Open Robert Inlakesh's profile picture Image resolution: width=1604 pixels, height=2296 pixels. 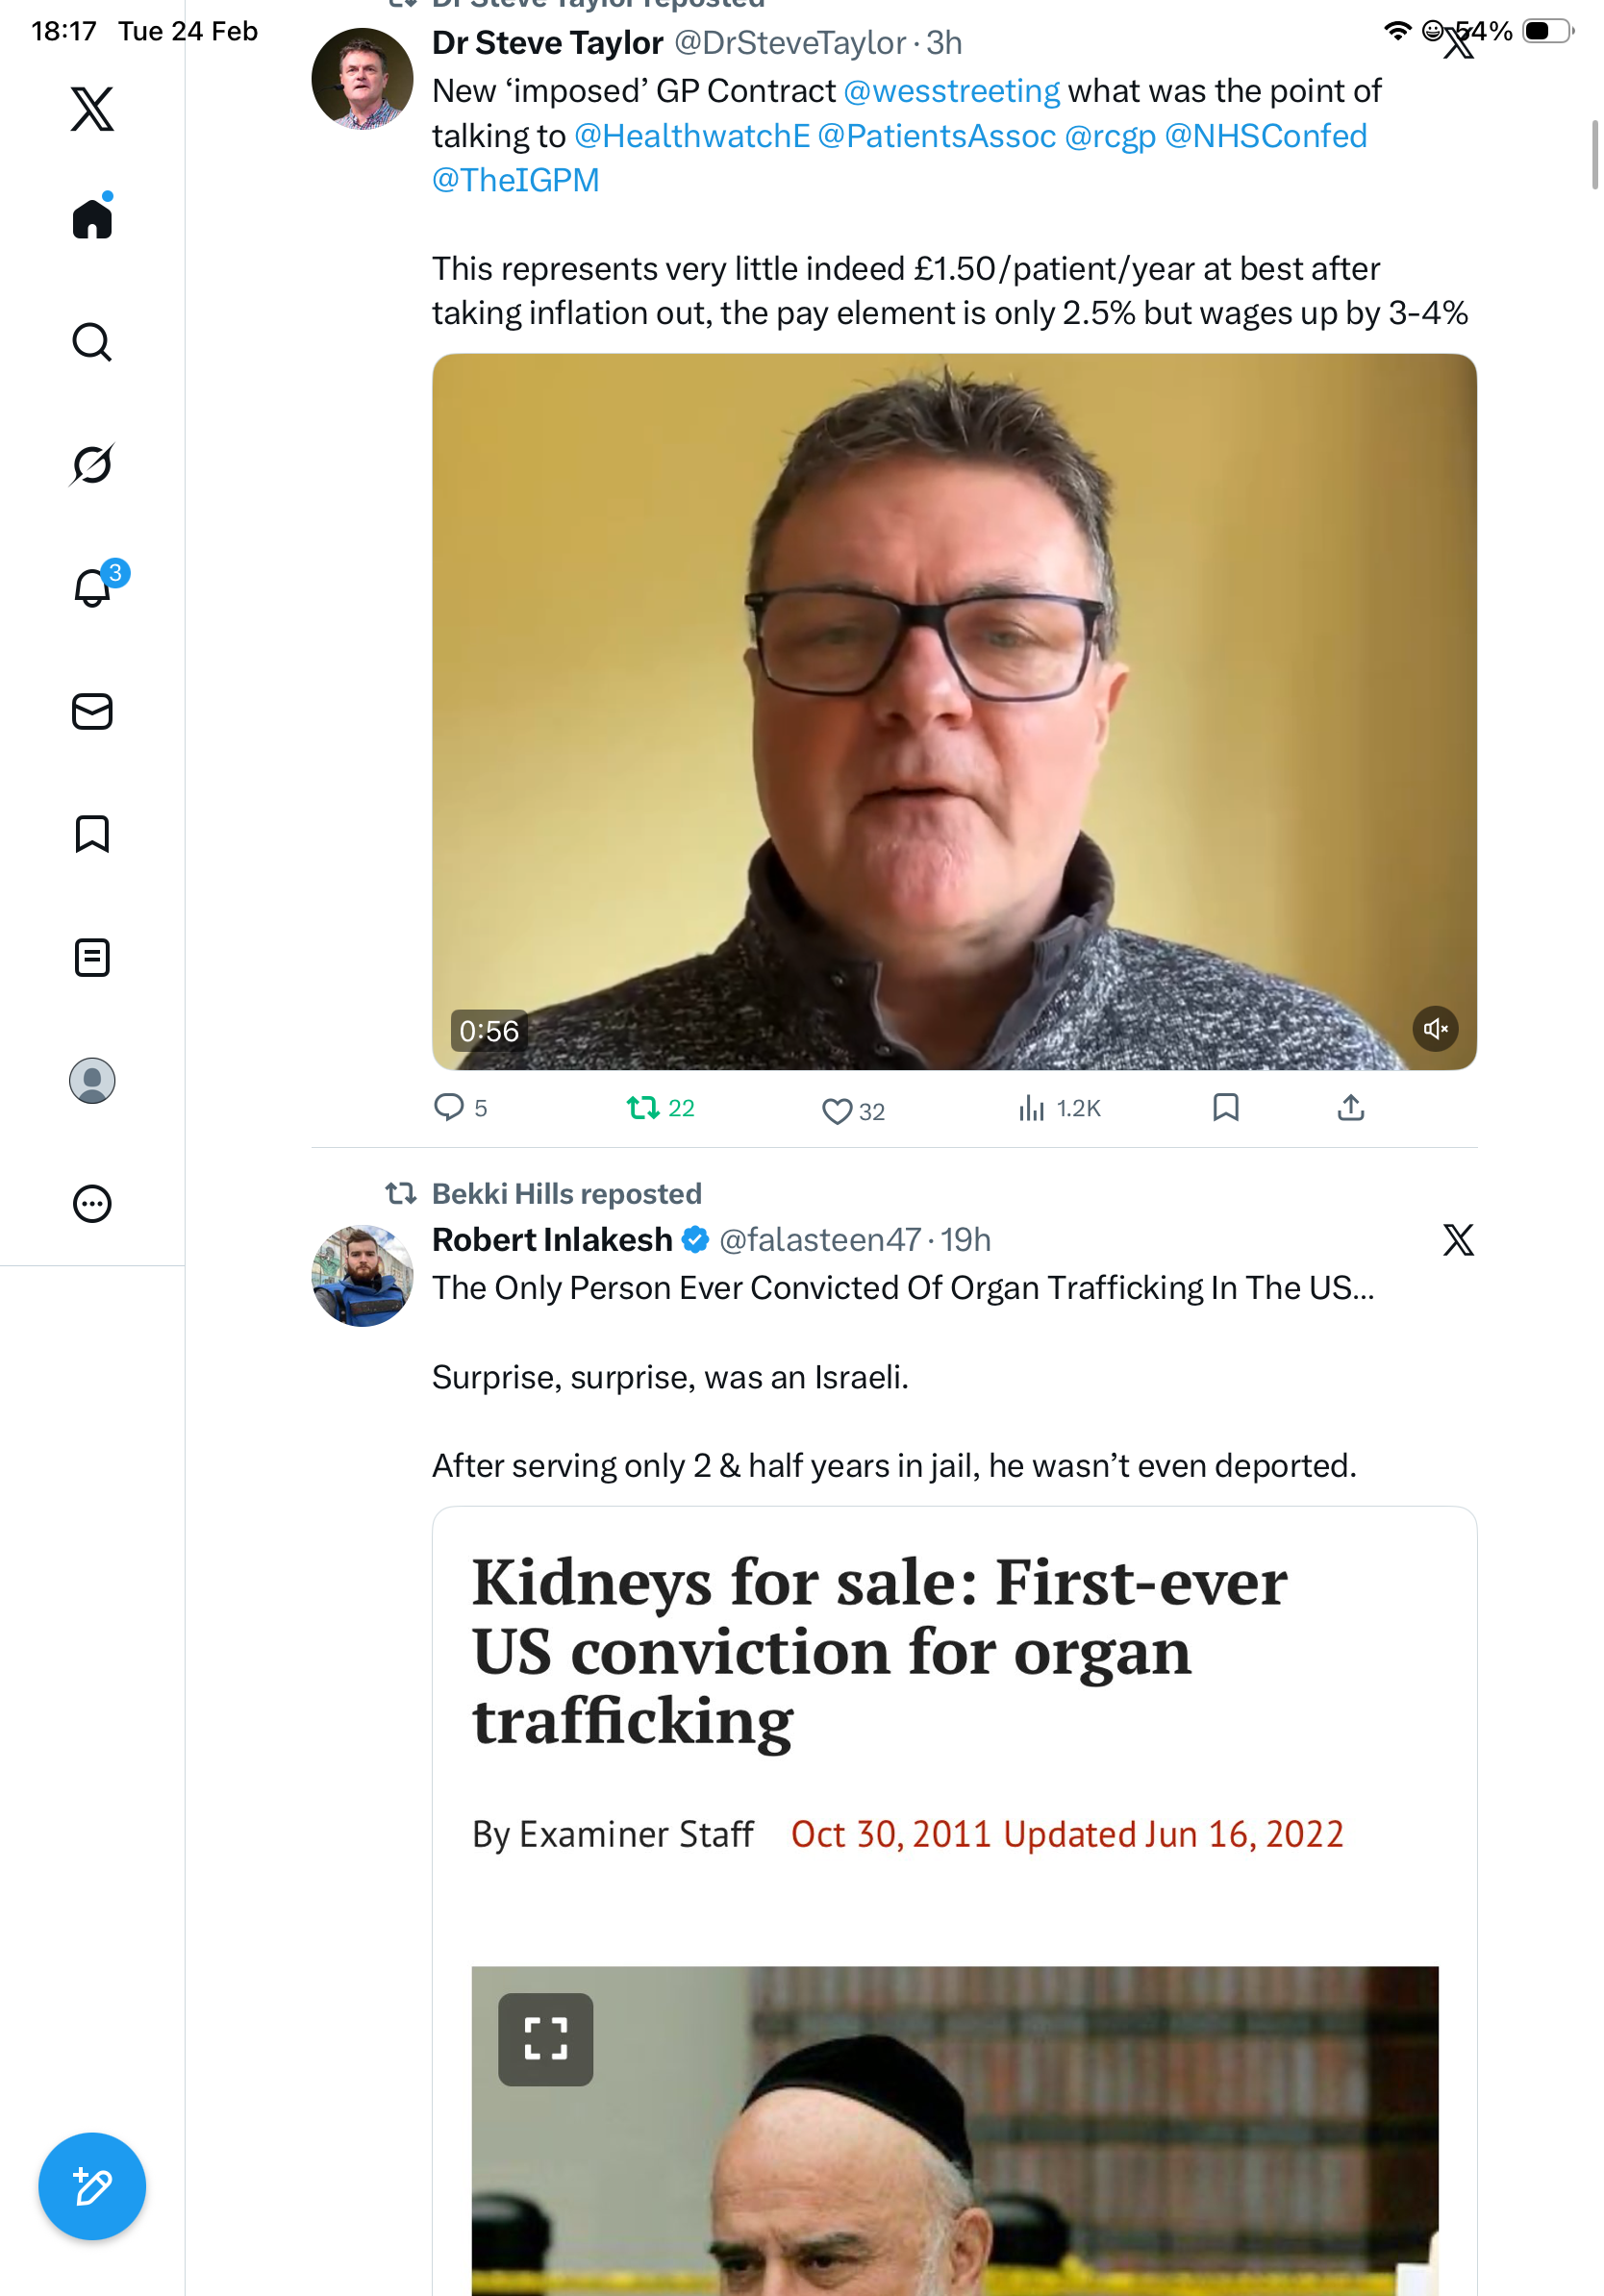[362, 1276]
